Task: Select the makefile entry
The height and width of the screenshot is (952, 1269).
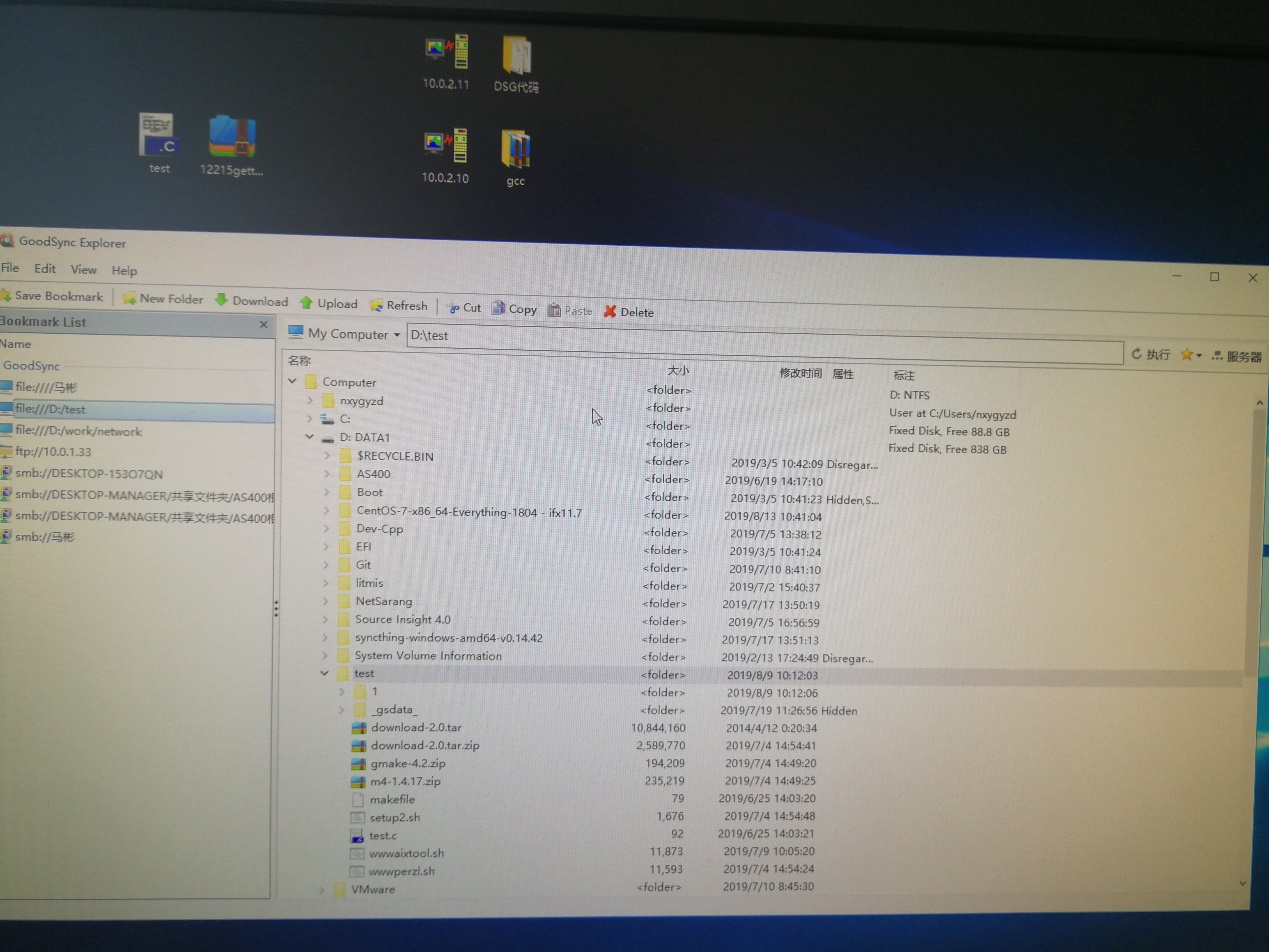Action: click(392, 799)
